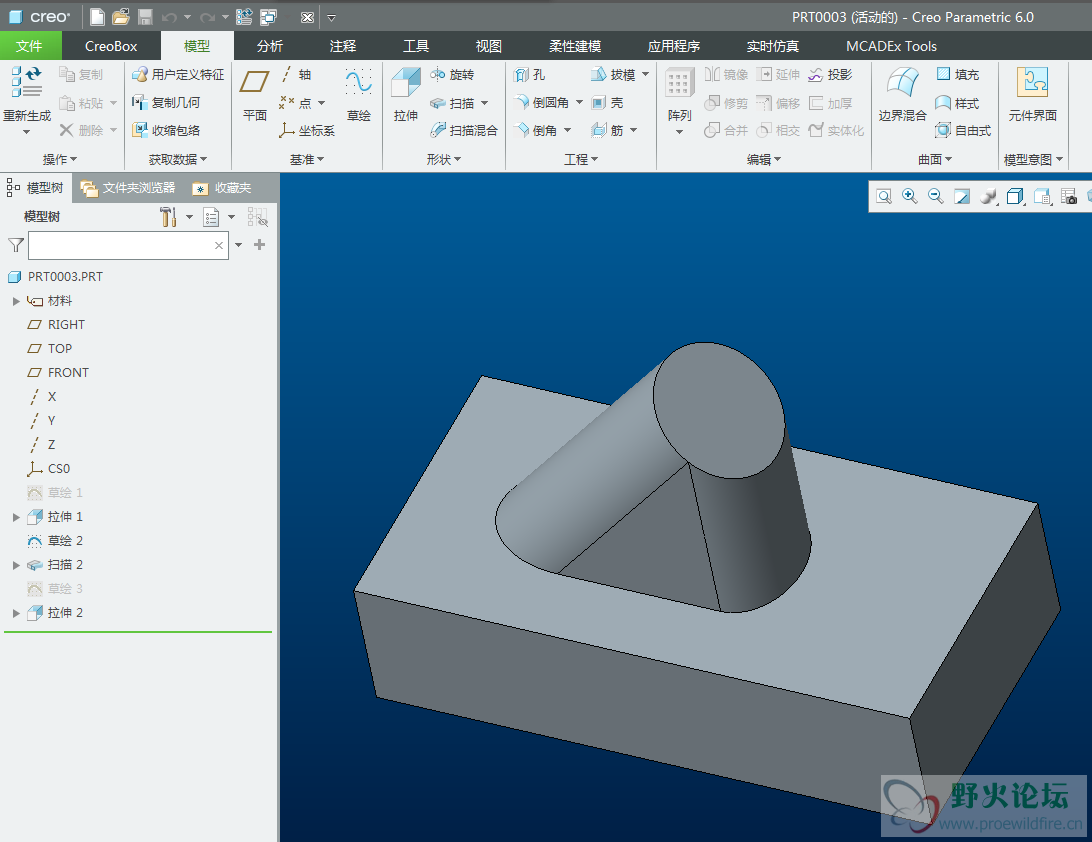The image size is (1092, 842).
Task: Click the 样式 (Style) surface tool
Action: pyautogui.click(x=958, y=103)
